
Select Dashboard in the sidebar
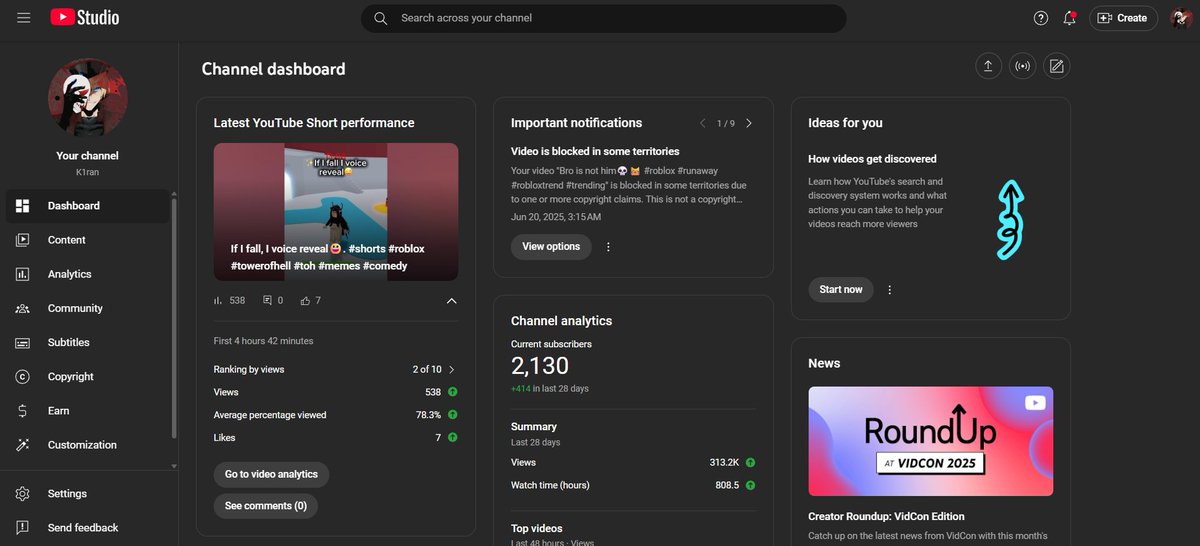tap(87, 206)
